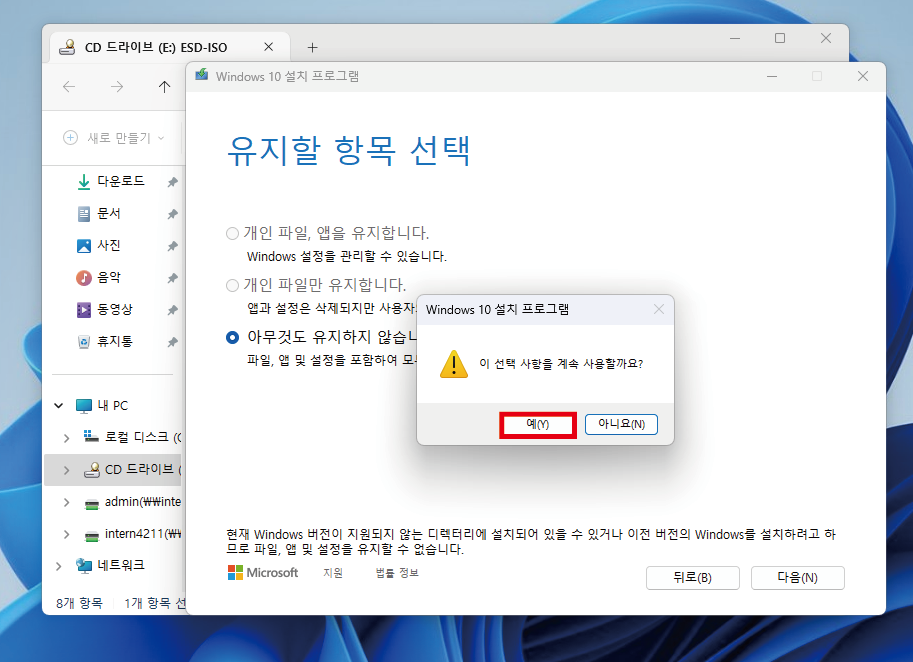This screenshot has width=913, height=662.
Task: Select 개인 파일, 앱을 유지합니다 radio option
Action: pos(232,233)
